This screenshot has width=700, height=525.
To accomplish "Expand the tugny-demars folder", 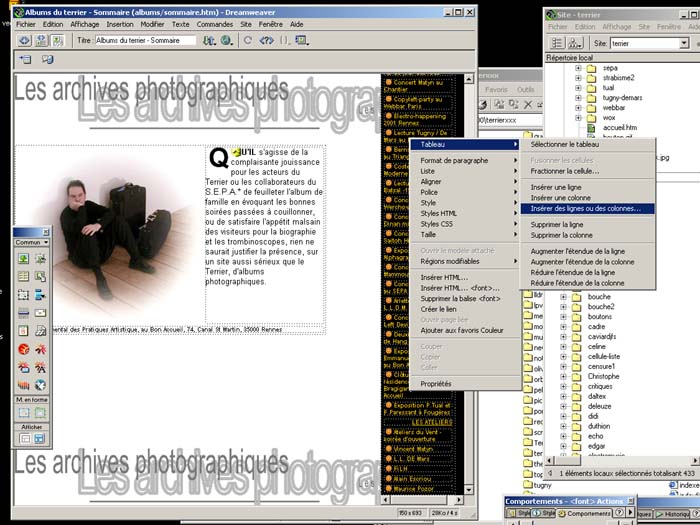I will click(x=579, y=98).
